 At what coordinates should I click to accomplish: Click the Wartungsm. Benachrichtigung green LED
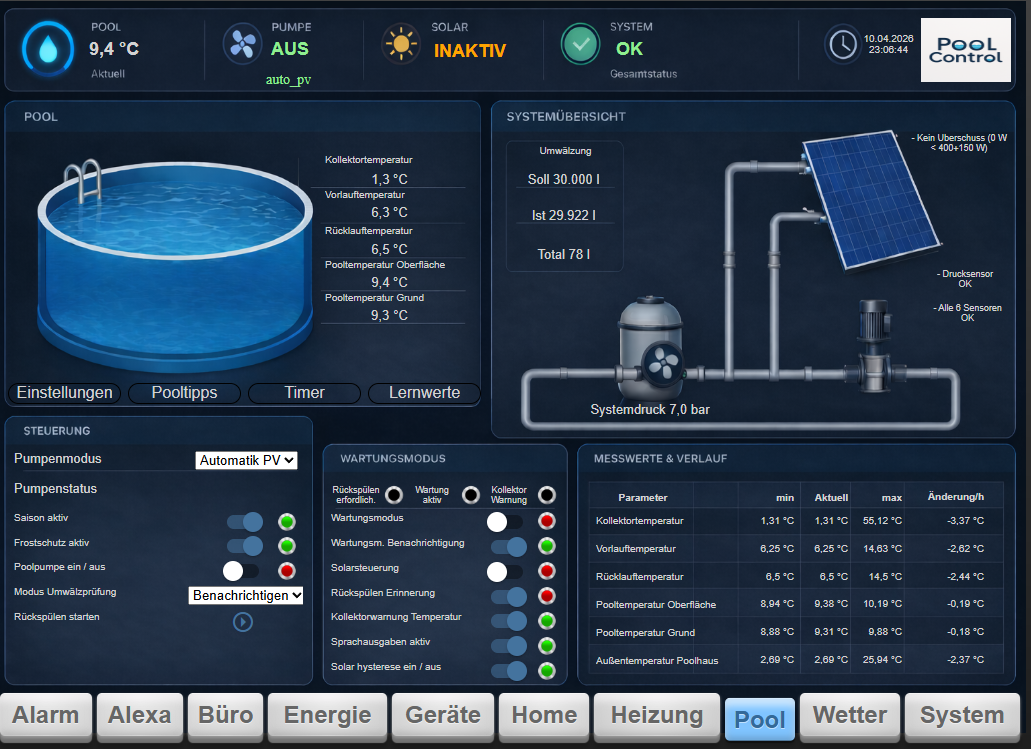(546, 546)
